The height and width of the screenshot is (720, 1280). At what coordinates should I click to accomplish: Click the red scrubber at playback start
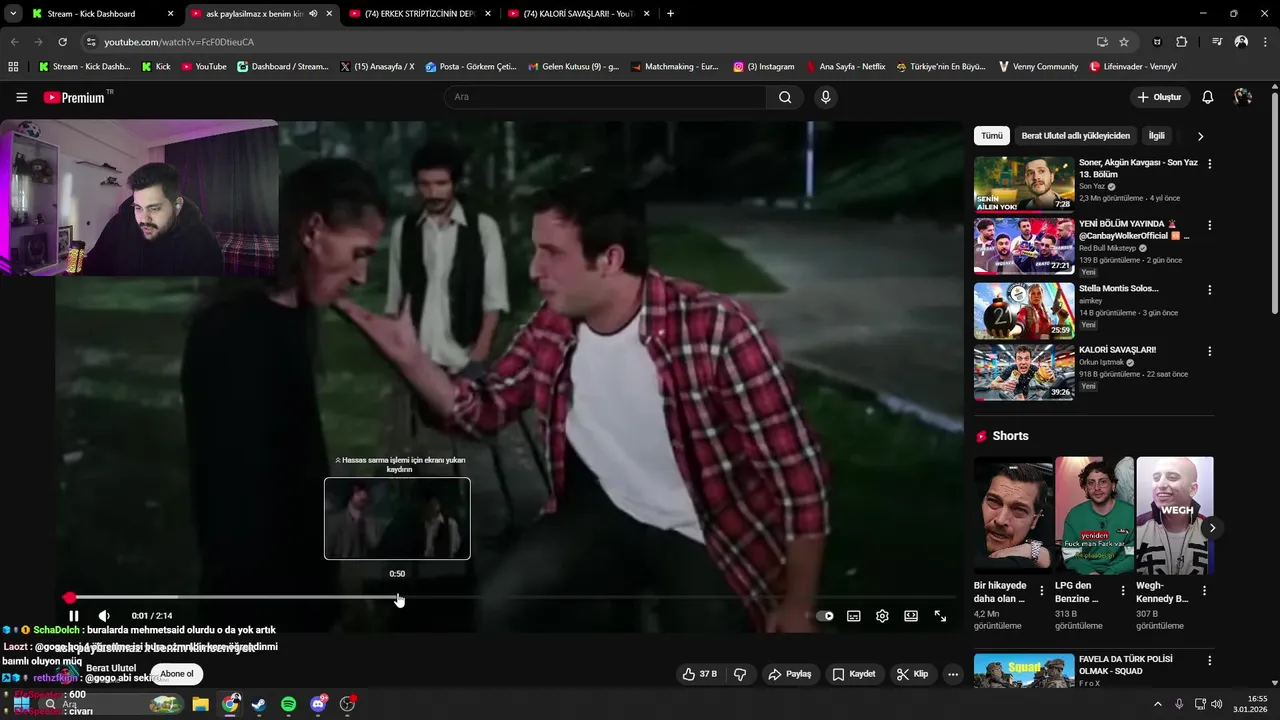point(70,598)
